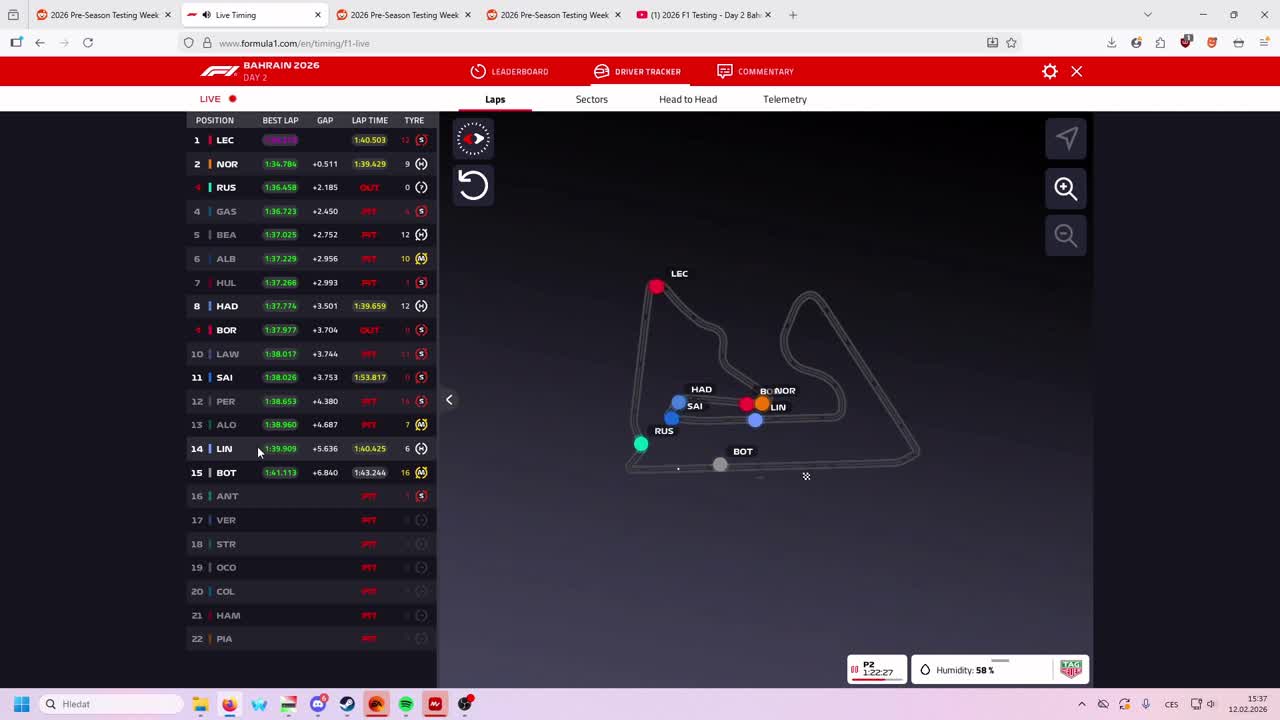The image size is (1280, 720).
Task: Select driver RUS in the timing list
Action: 311,187
